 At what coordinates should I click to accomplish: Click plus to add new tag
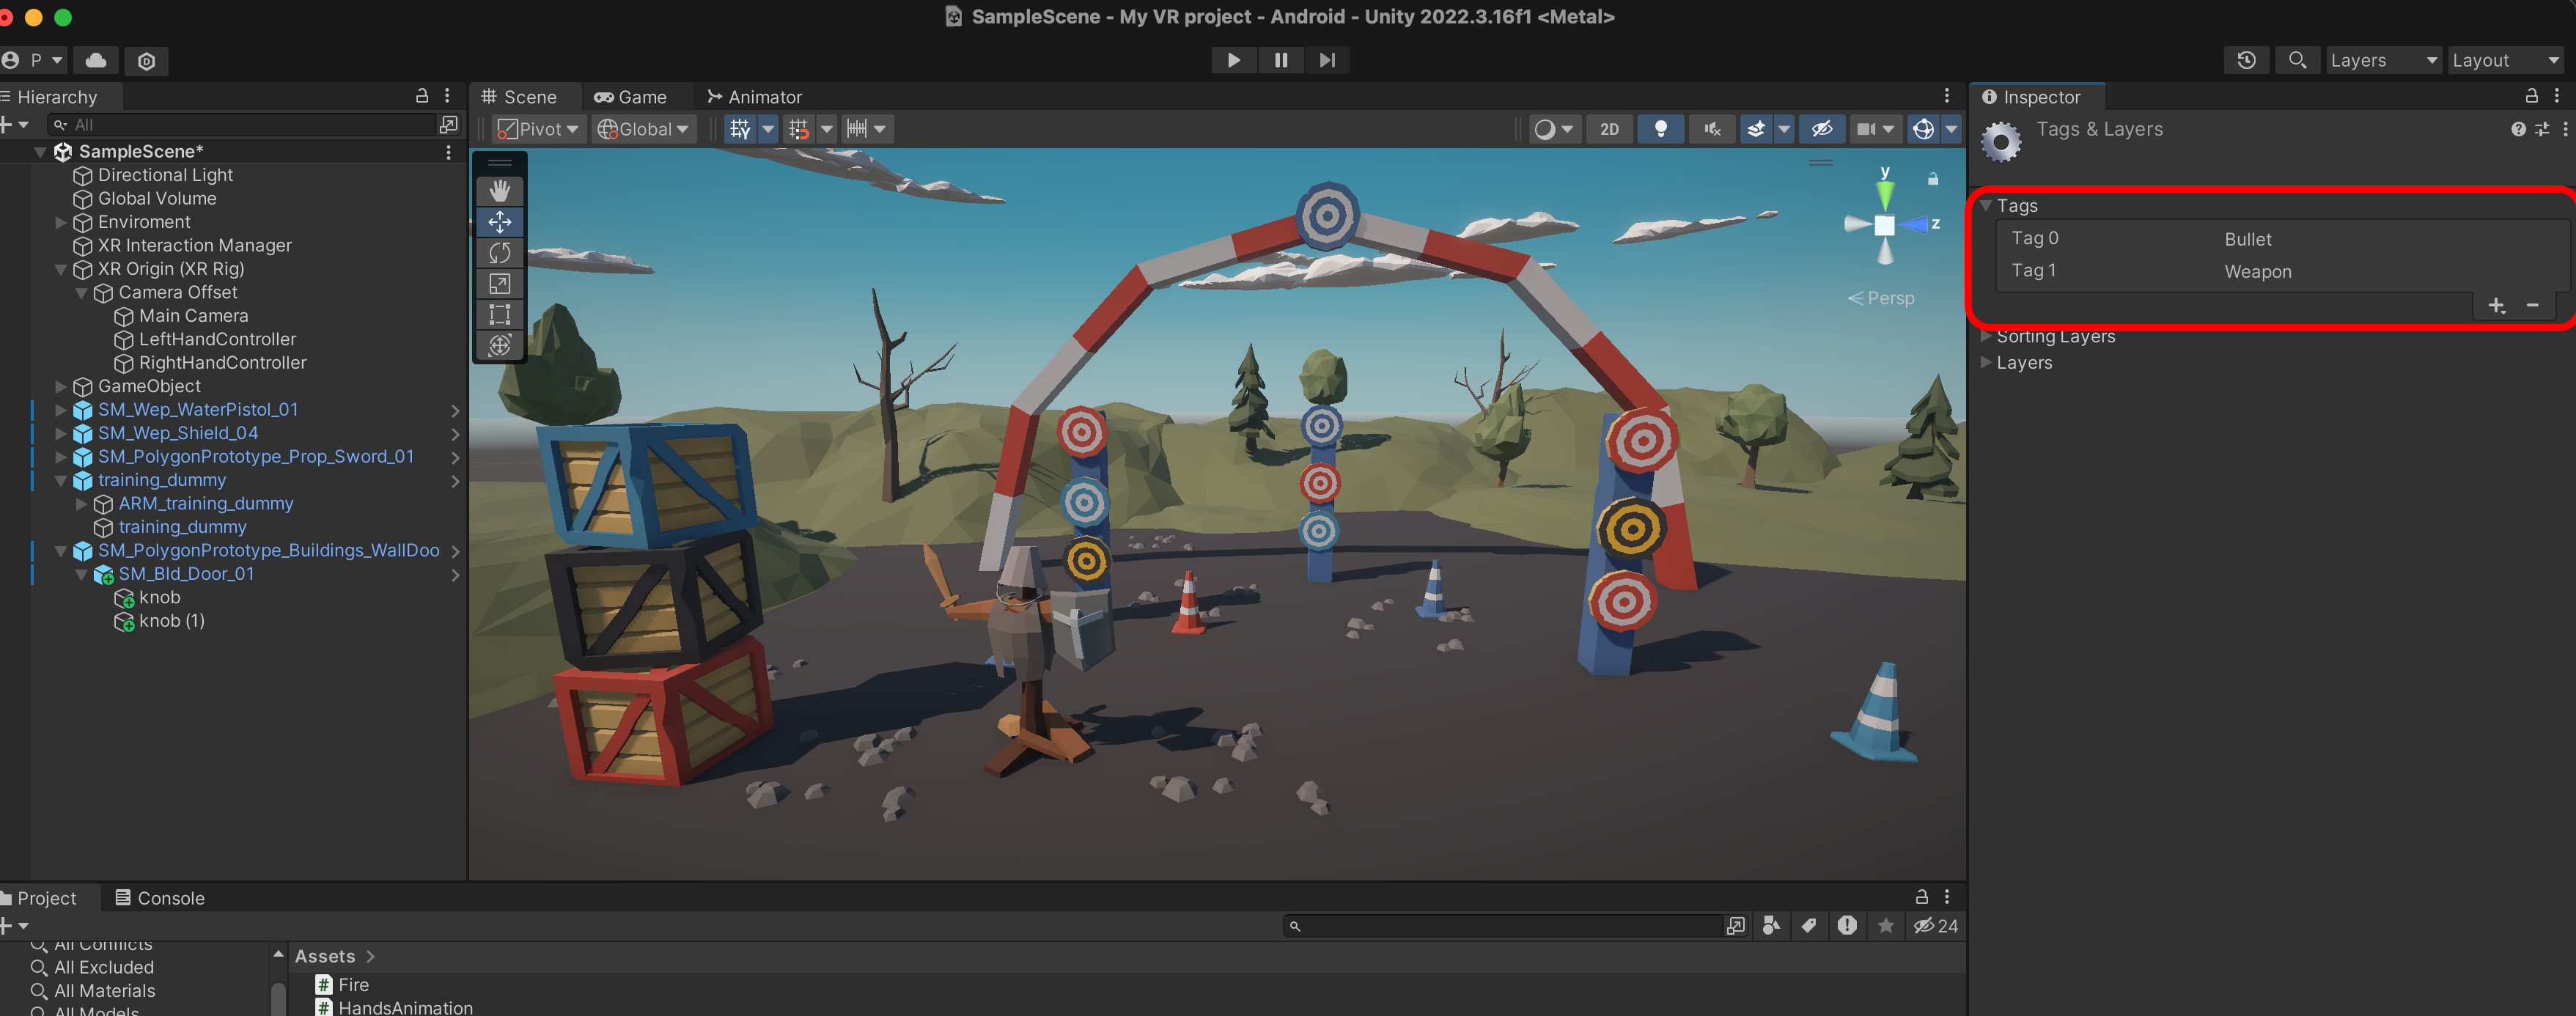click(x=2496, y=305)
